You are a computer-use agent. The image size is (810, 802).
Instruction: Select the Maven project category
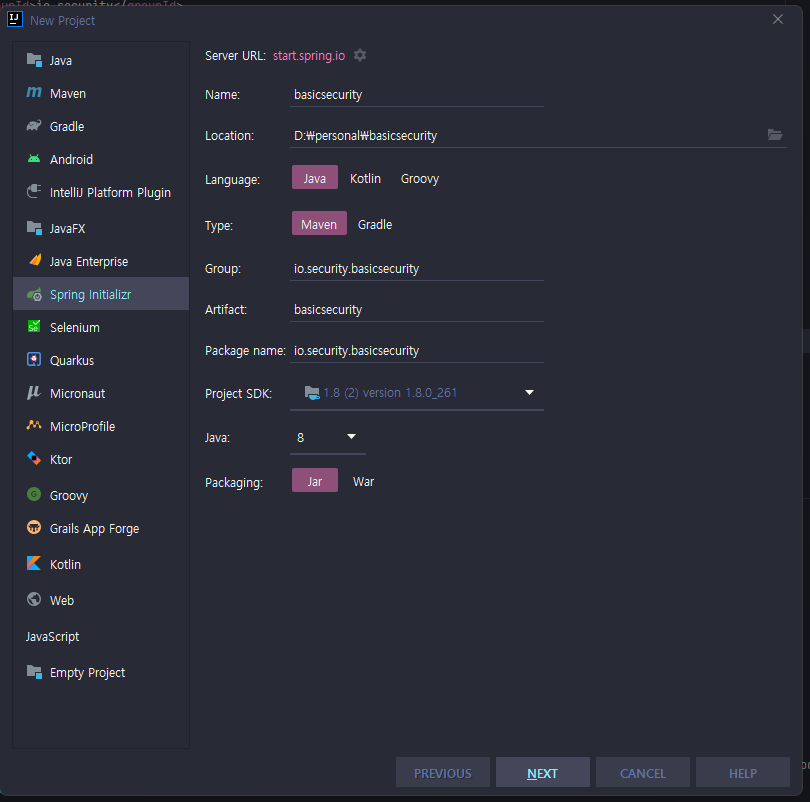point(101,93)
